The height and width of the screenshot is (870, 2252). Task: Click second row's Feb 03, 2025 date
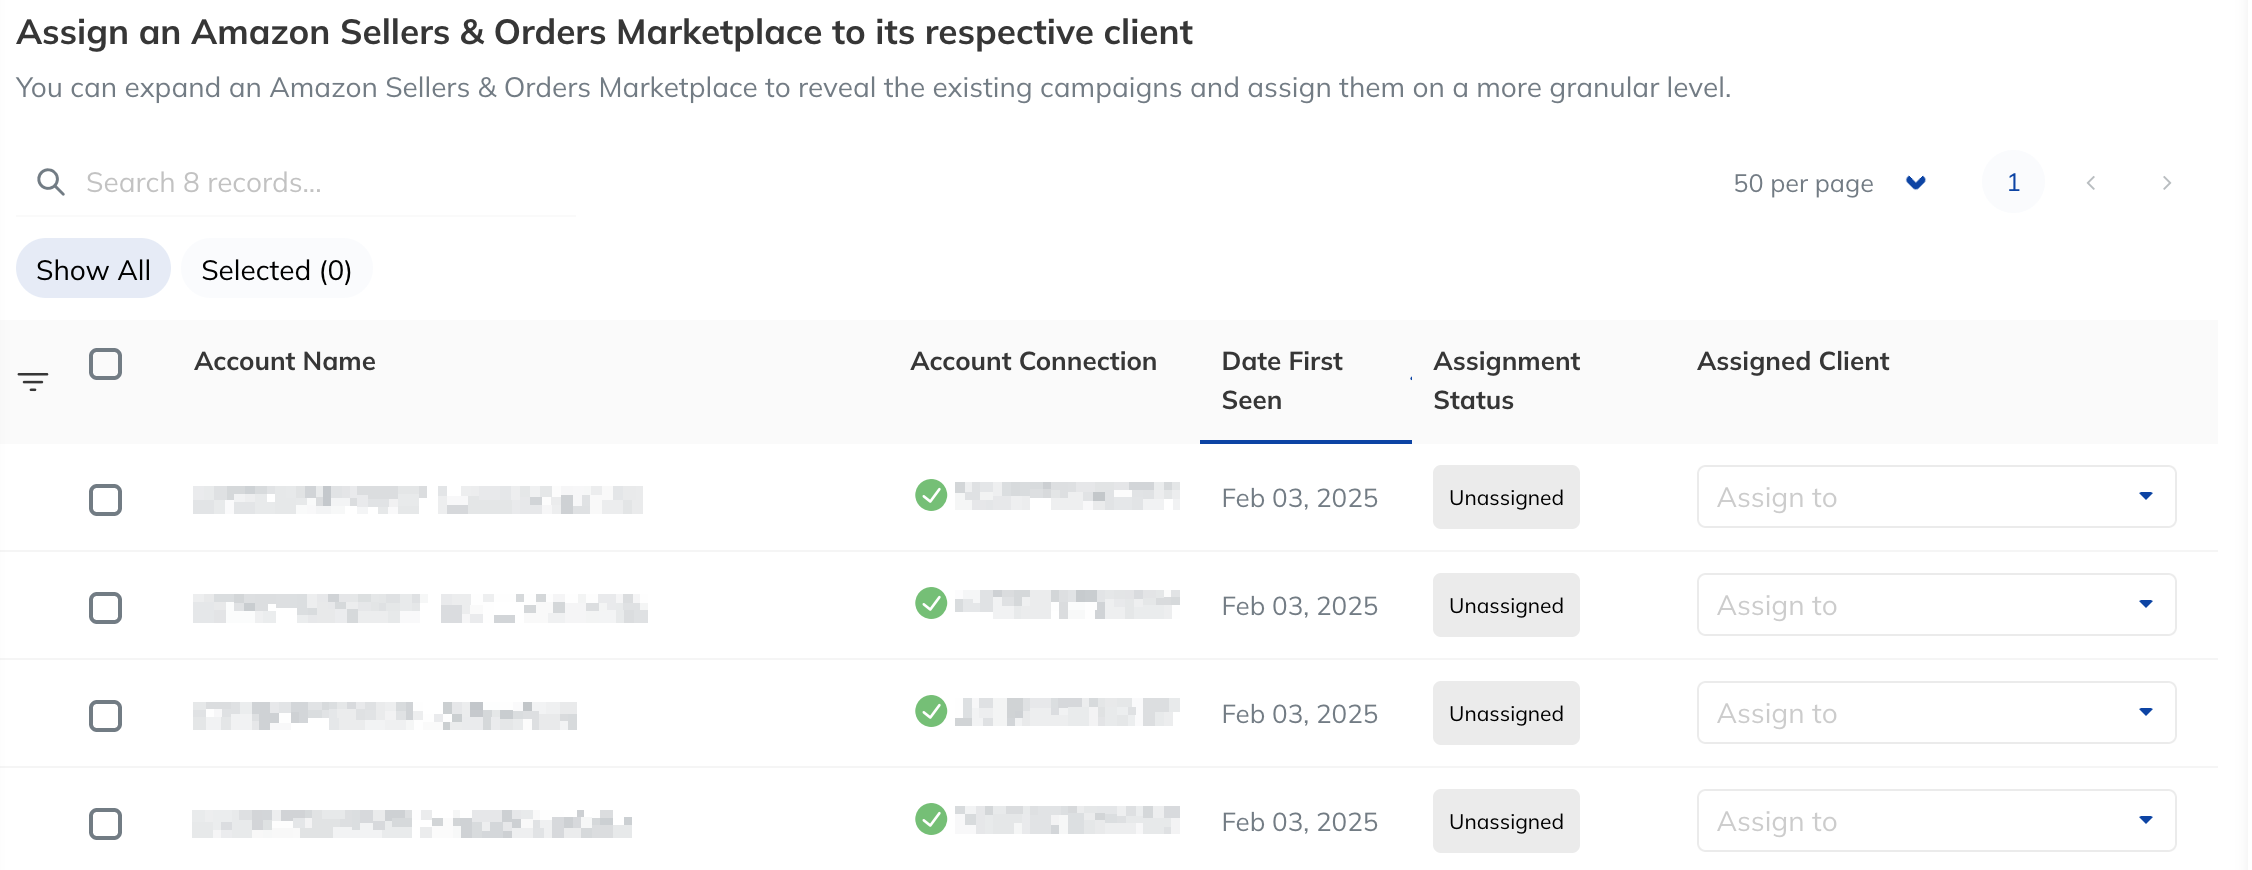pos(1299,606)
